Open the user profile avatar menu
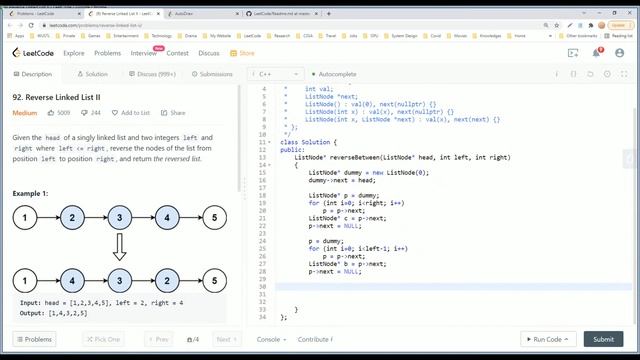640x360 pixels. pyautogui.click(x=619, y=53)
